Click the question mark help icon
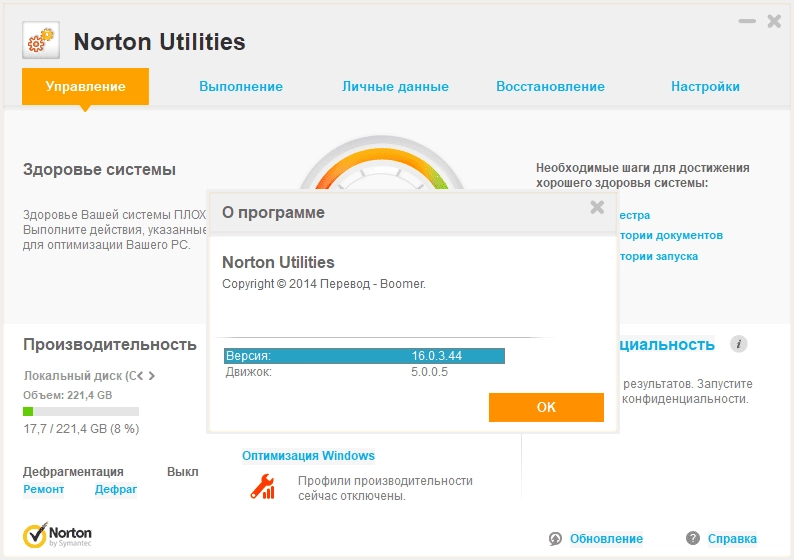Screen dimensions: 794x560 693,538
